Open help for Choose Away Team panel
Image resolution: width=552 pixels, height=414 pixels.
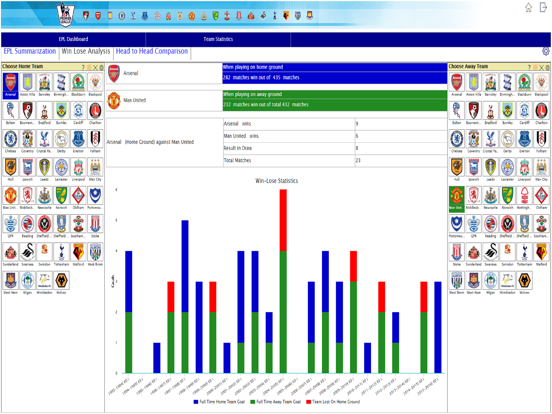click(x=529, y=67)
